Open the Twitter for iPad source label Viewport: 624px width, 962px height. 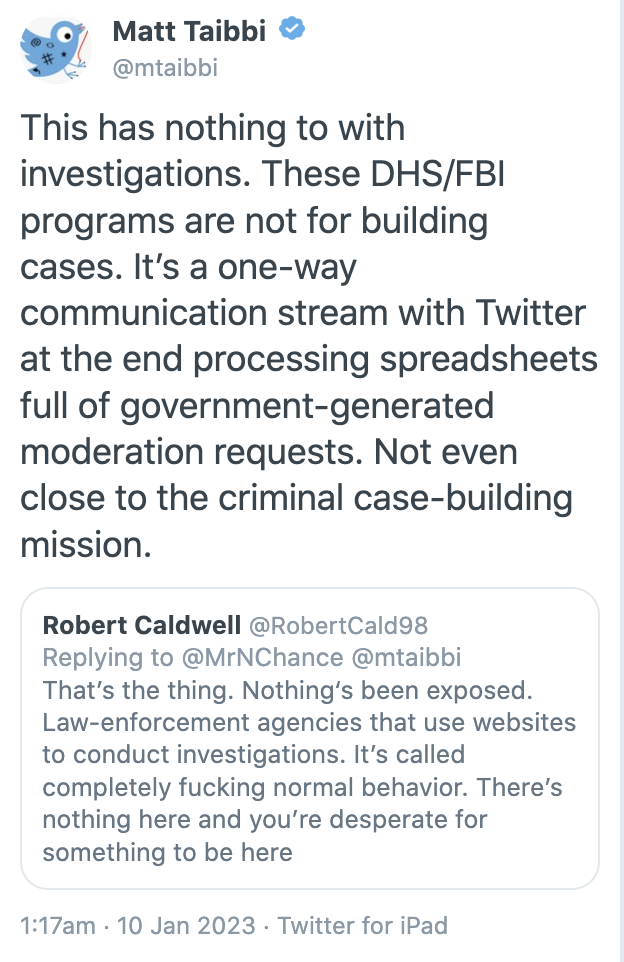click(363, 926)
